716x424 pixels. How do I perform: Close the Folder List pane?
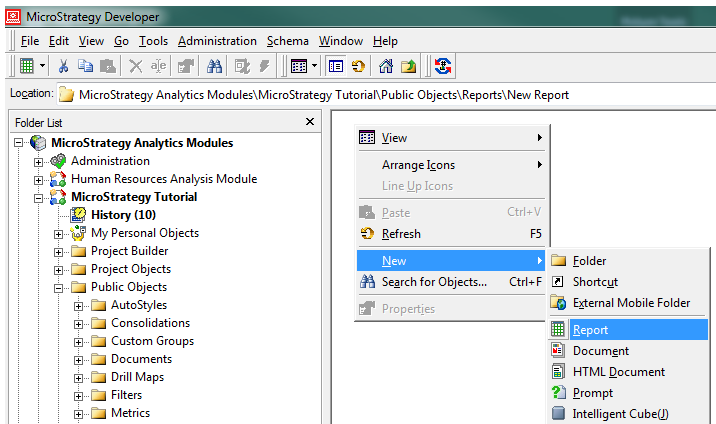pyautogui.click(x=309, y=121)
